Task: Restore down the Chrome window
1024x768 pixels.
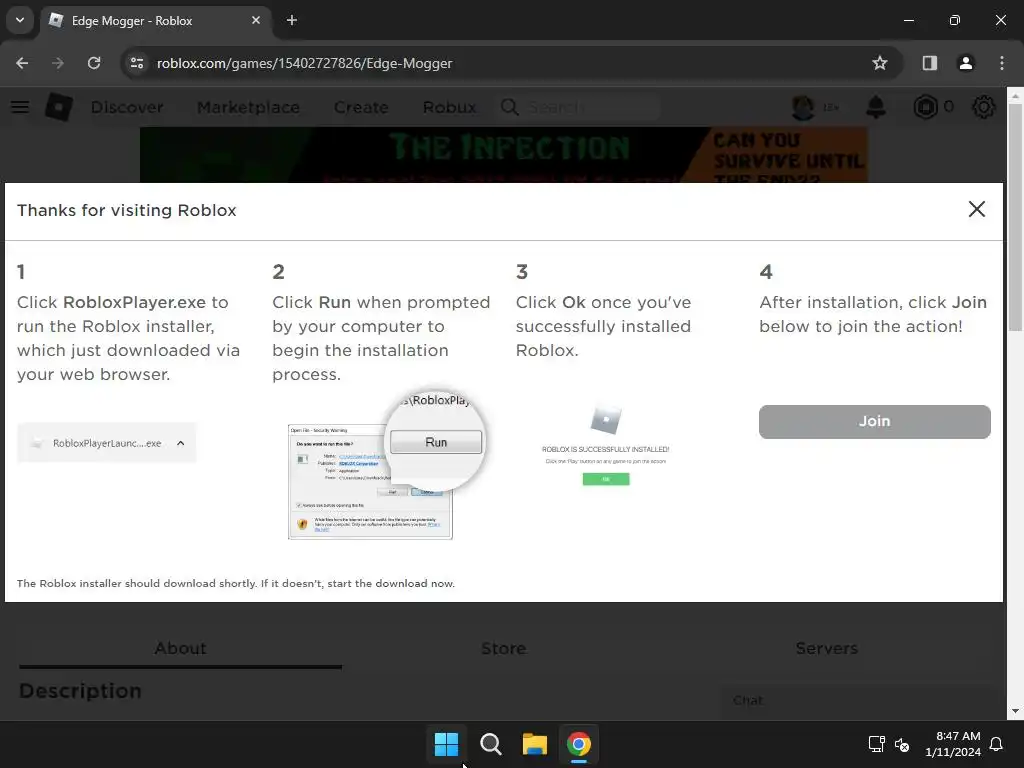Action: coord(955,20)
